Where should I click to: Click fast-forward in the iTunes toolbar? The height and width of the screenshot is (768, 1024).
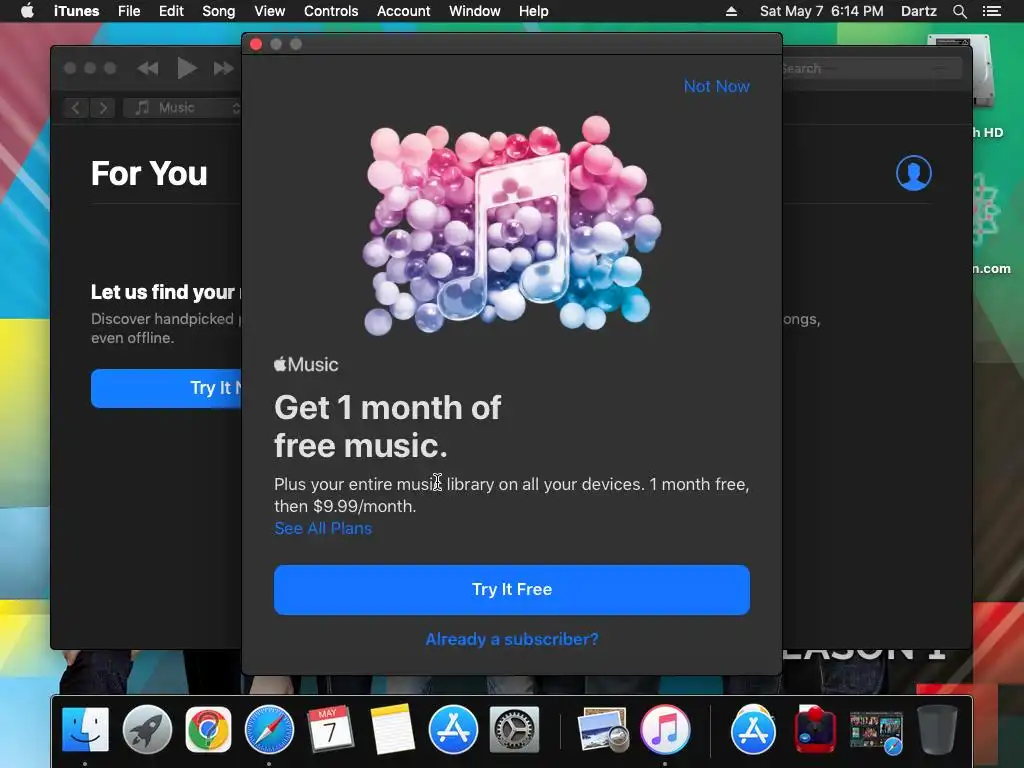[223, 68]
